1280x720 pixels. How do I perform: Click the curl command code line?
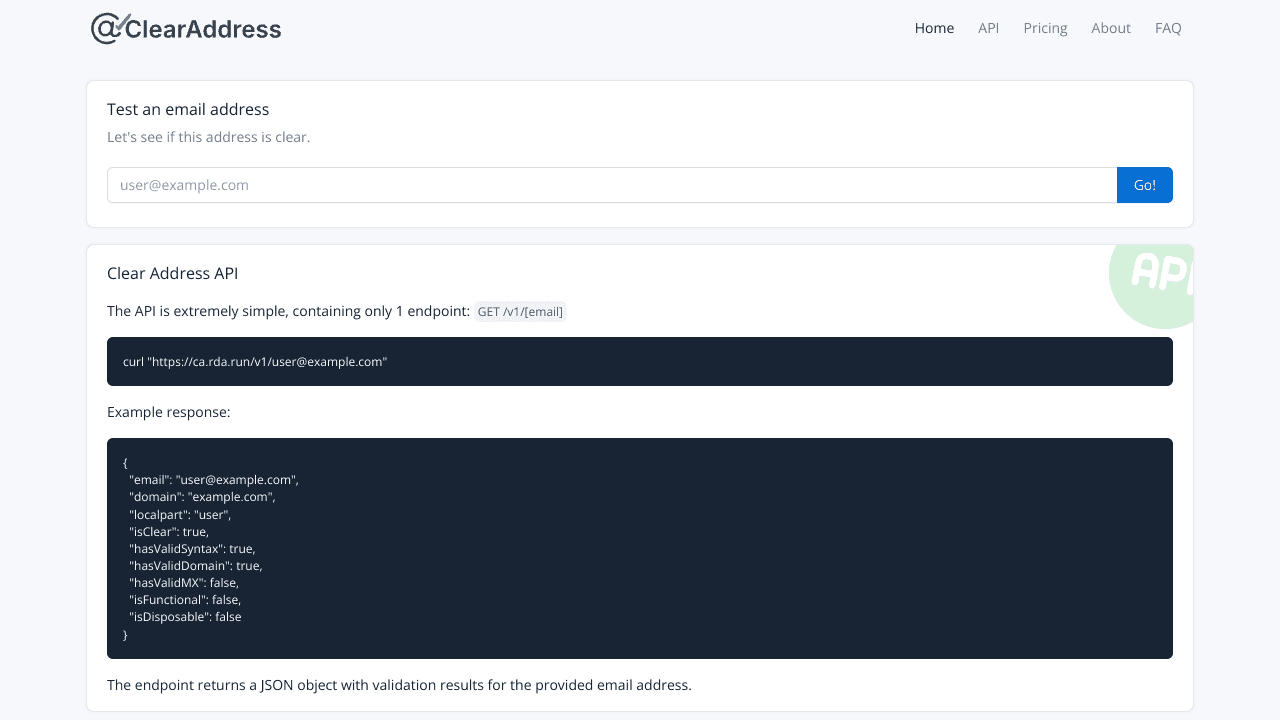255,362
